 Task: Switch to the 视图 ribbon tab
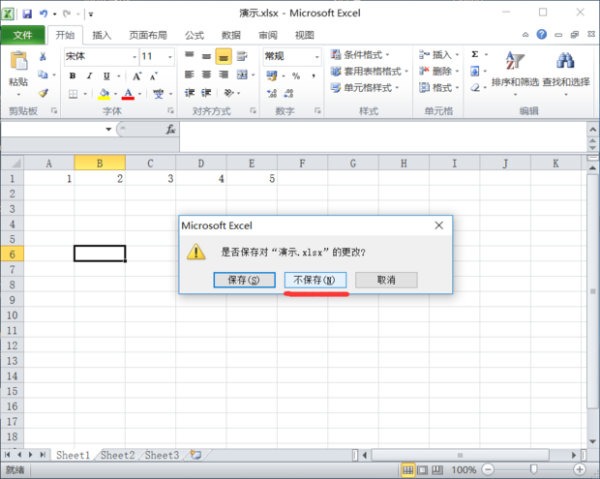(305, 35)
